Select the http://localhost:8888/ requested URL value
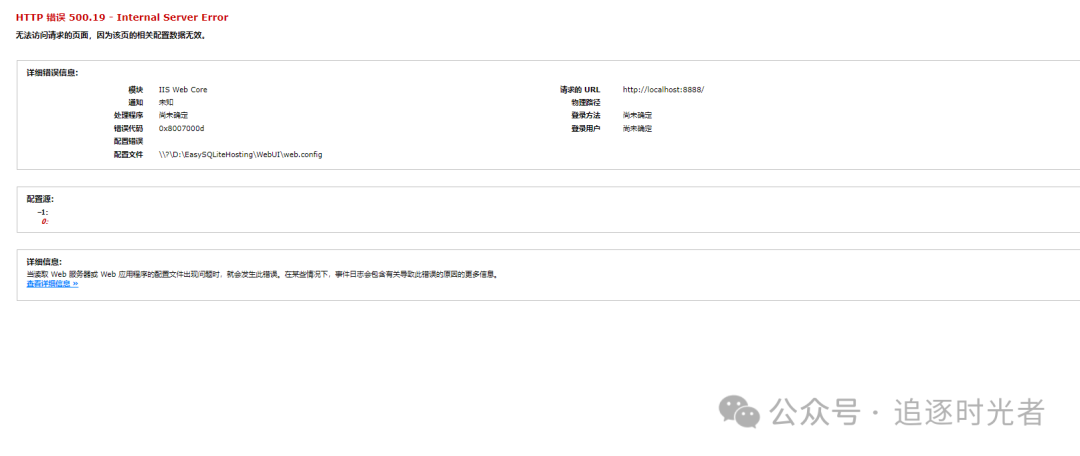Image resolution: width=1080 pixels, height=456 pixels. coord(663,90)
